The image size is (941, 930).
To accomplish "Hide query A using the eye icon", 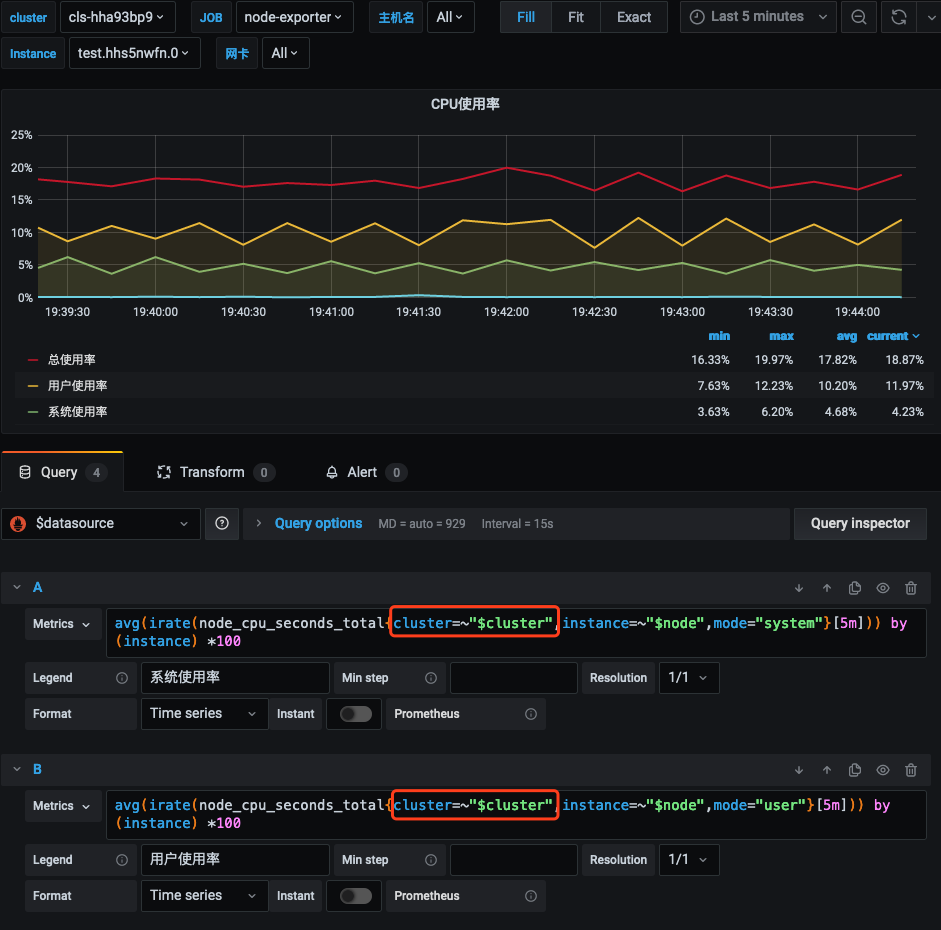I will point(883,588).
